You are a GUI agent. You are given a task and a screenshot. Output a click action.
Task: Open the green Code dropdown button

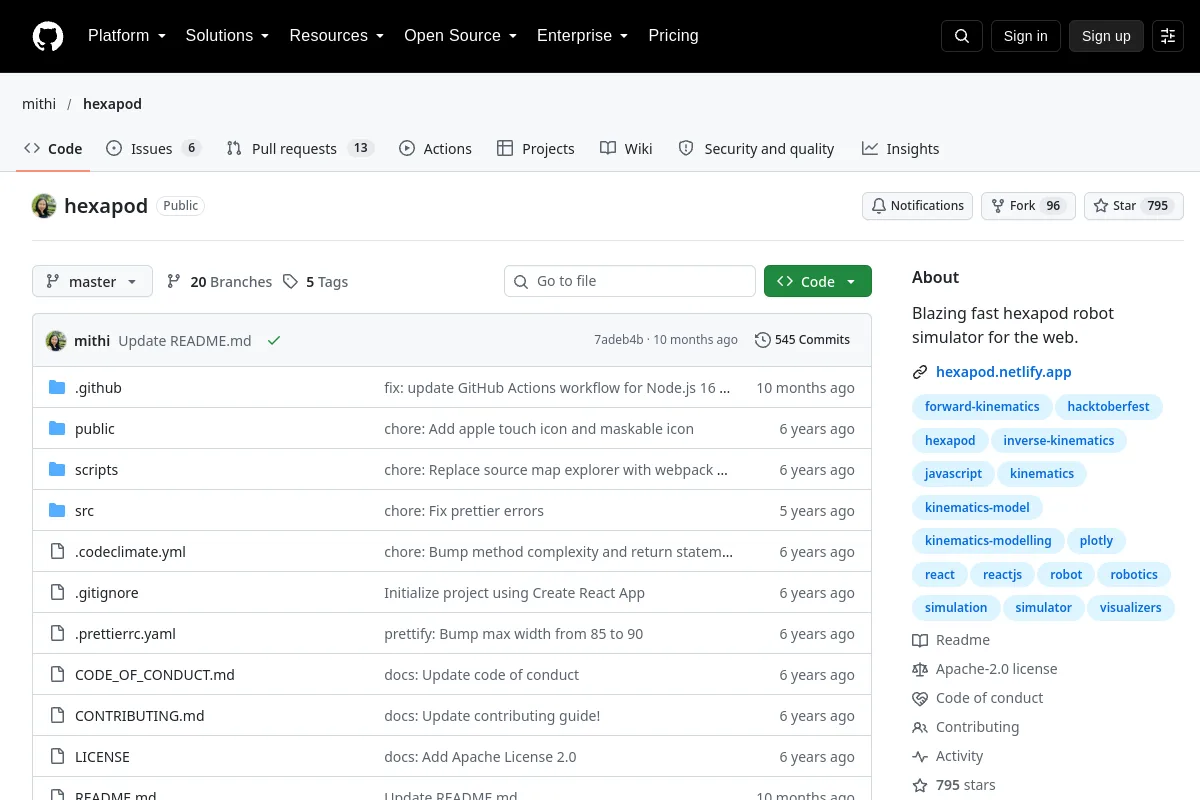click(x=818, y=282)
